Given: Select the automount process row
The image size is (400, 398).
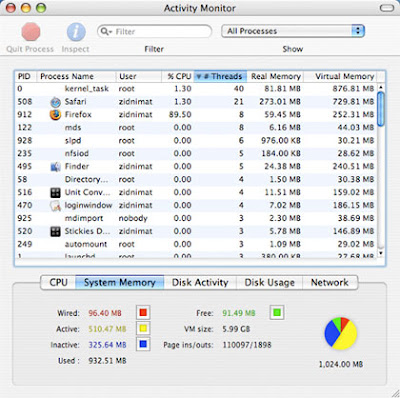Looking at the screenshot, I should pos(196,244).
